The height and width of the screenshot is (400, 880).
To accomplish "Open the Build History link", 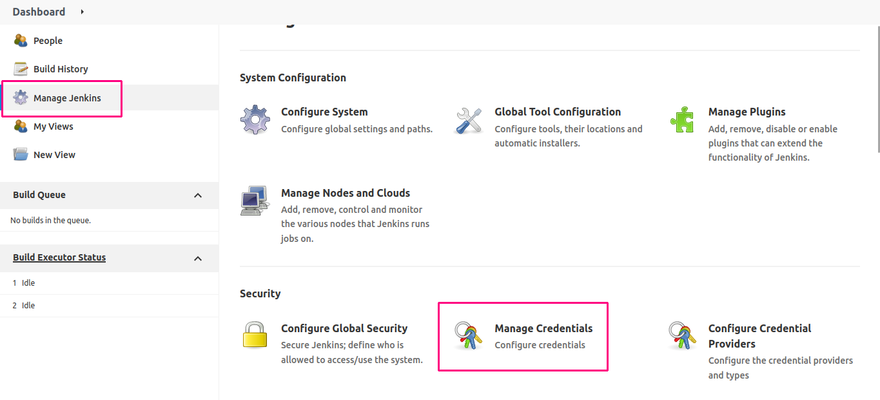I will [x=61, y=69].
